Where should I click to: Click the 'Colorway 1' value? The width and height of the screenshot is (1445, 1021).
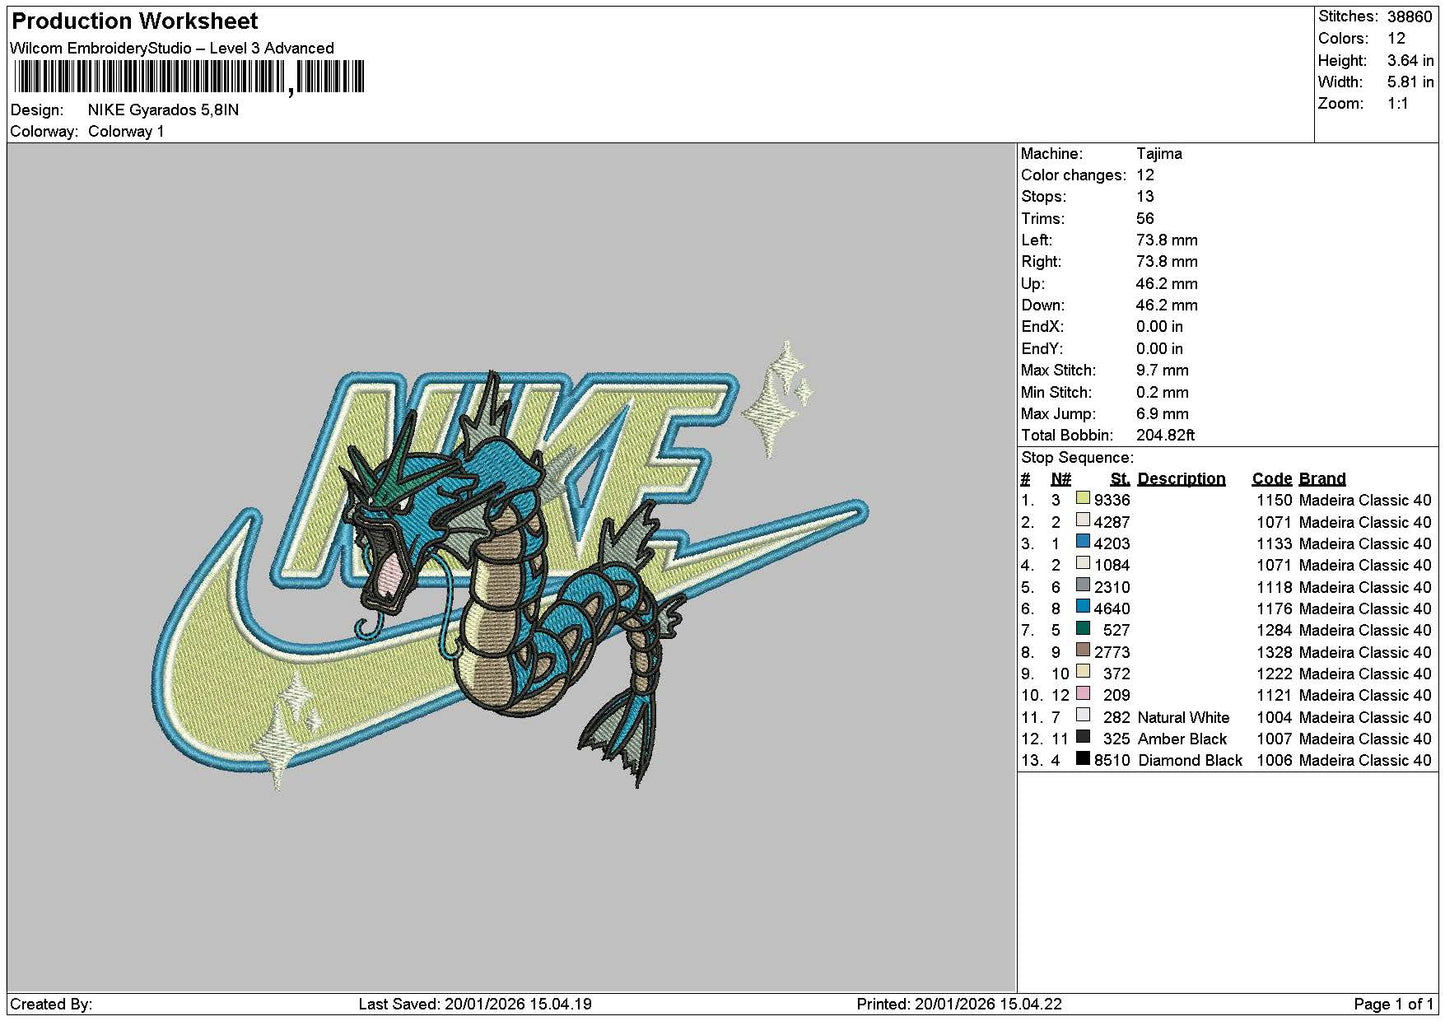(126, 131)
